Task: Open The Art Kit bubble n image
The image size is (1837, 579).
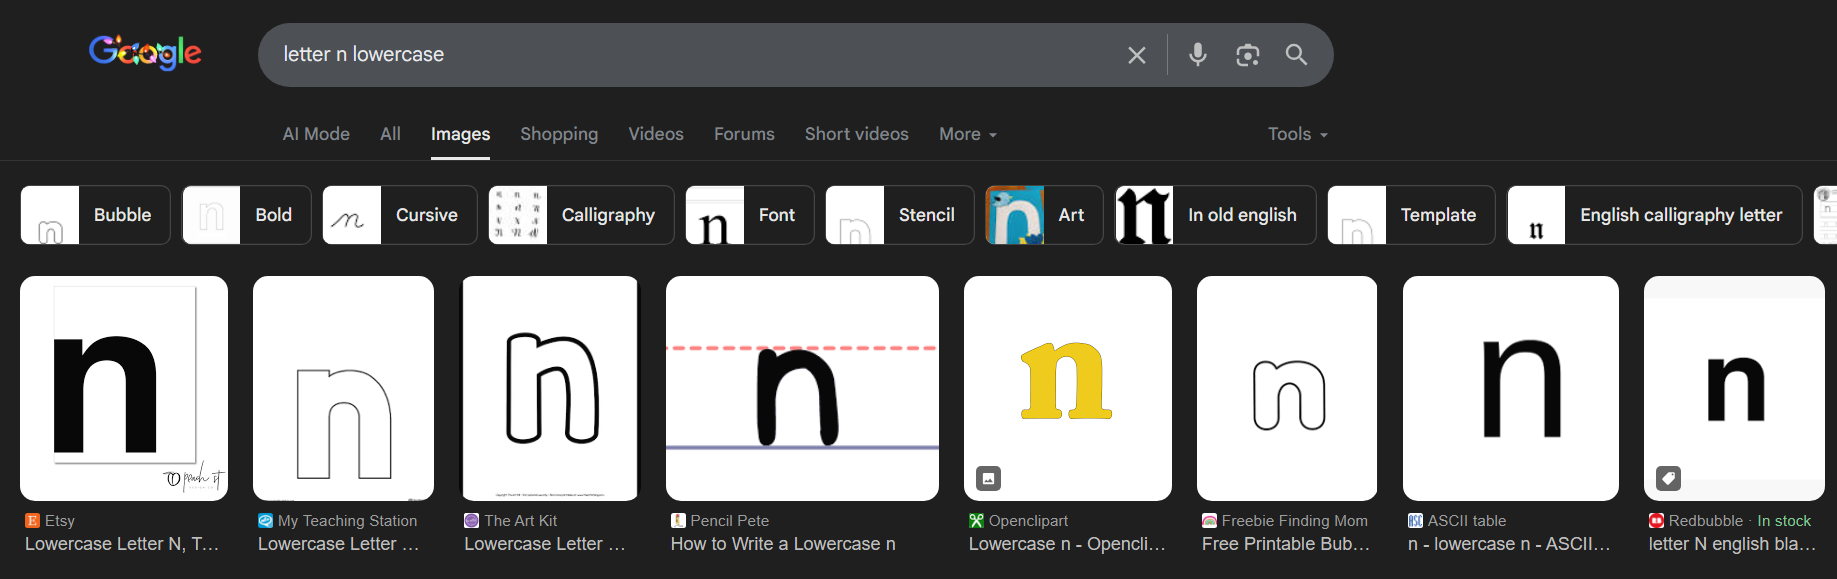Action: [x=550, y=388]
